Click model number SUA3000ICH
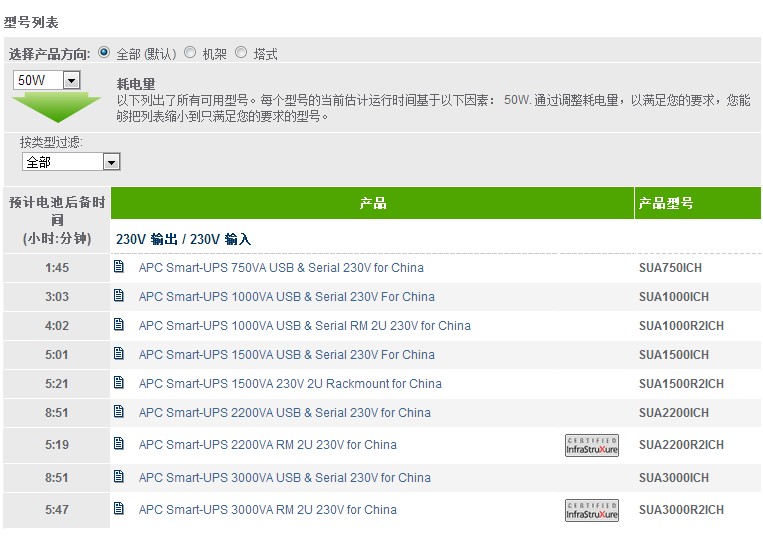Image resolution: width=763 pixels, height=537 pixels. coord(673,478)
